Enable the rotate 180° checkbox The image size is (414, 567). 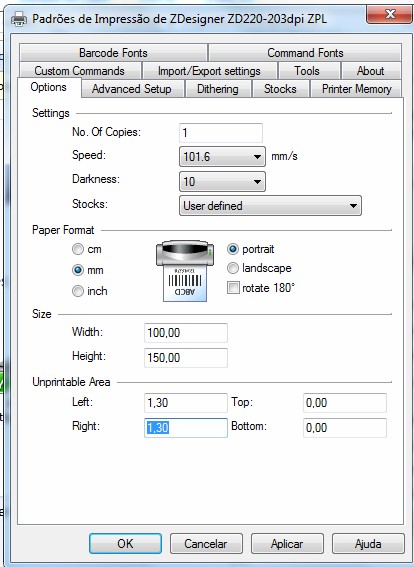click(x=233, y=288)
